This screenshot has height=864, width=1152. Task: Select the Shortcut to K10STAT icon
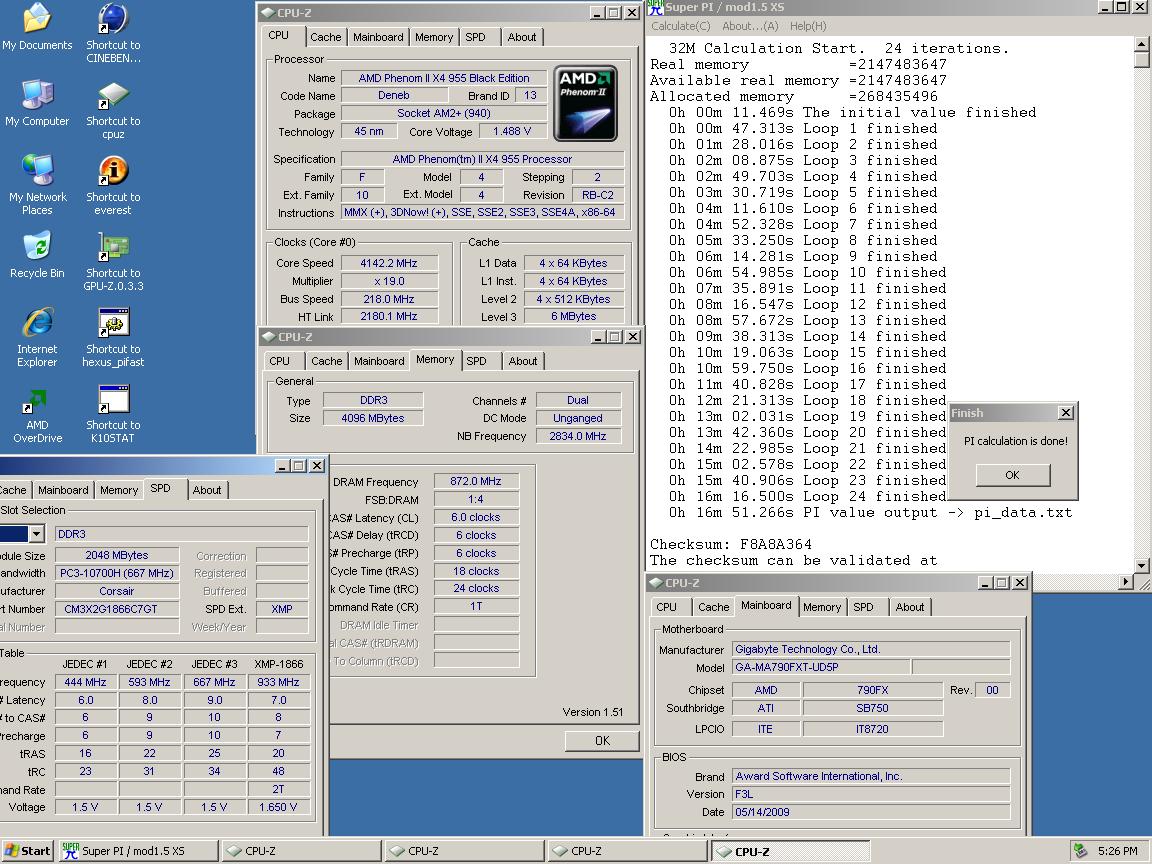point(113,413)
